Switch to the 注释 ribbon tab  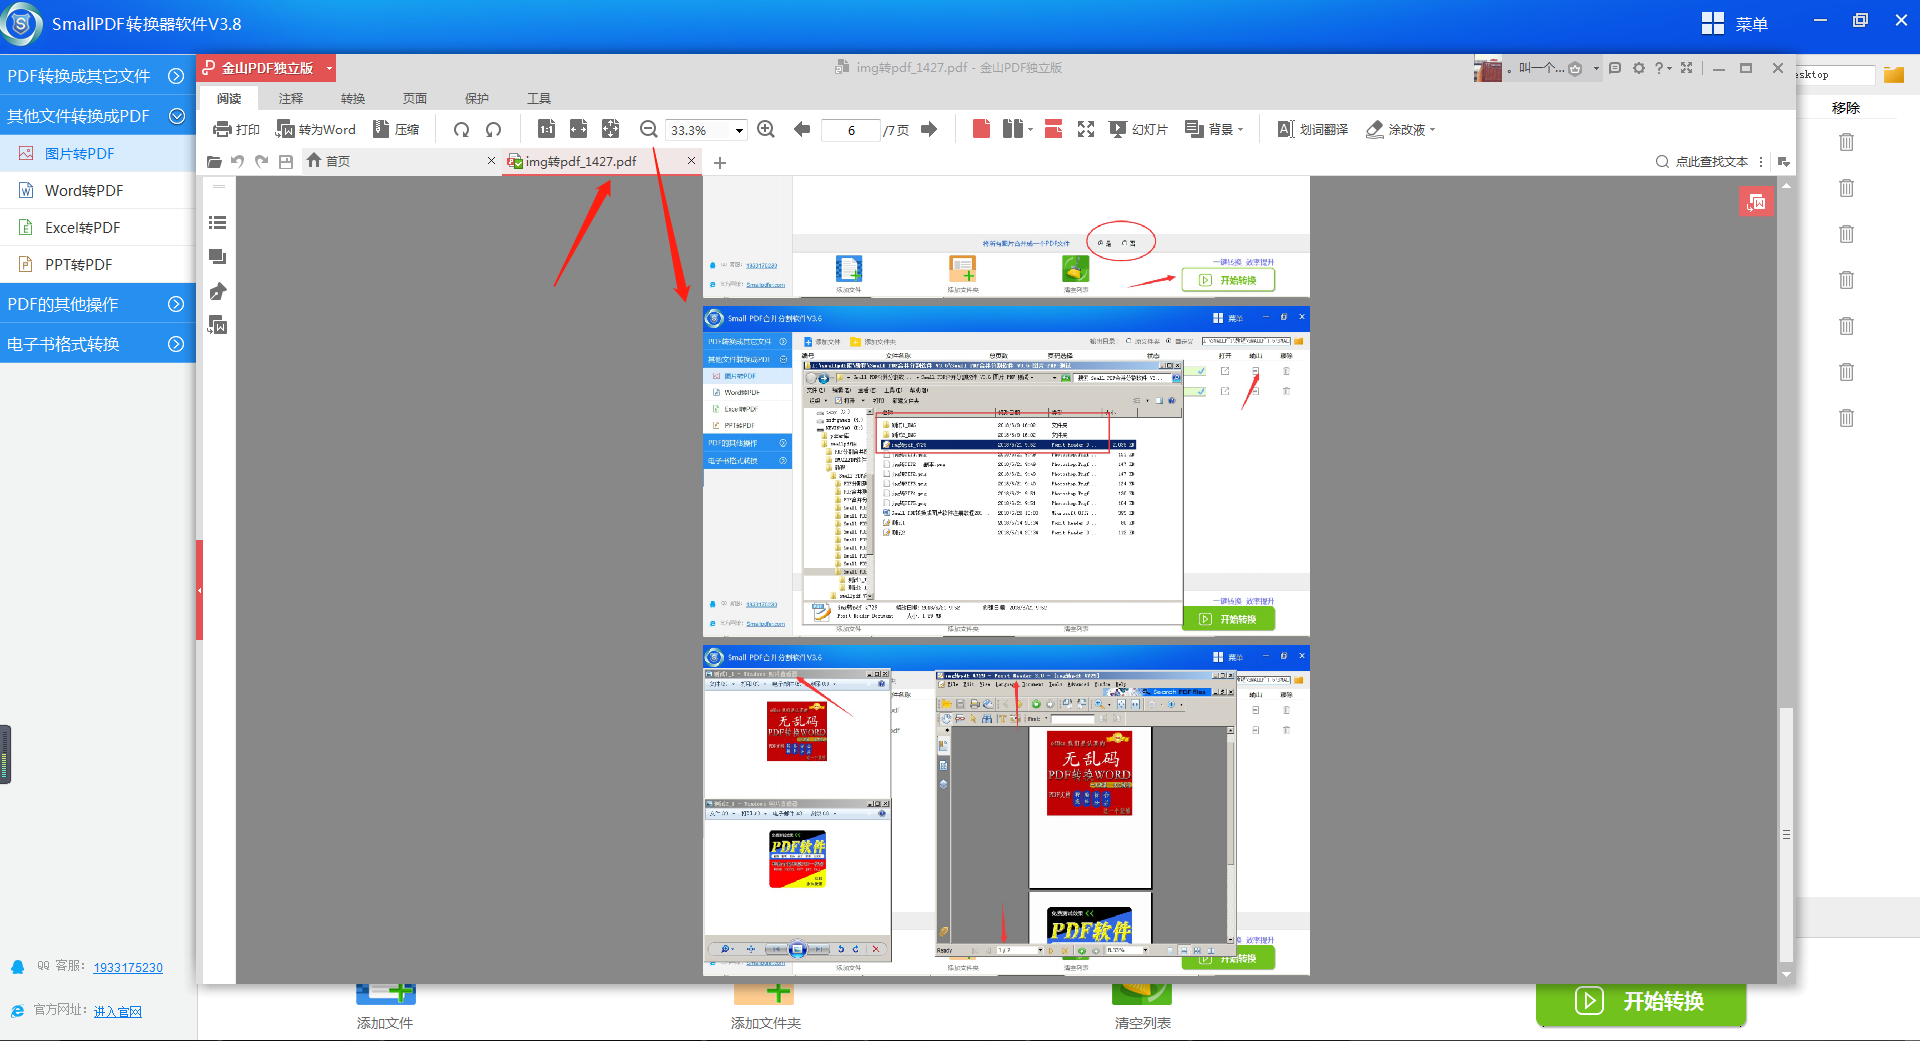[x=291, y=98]
